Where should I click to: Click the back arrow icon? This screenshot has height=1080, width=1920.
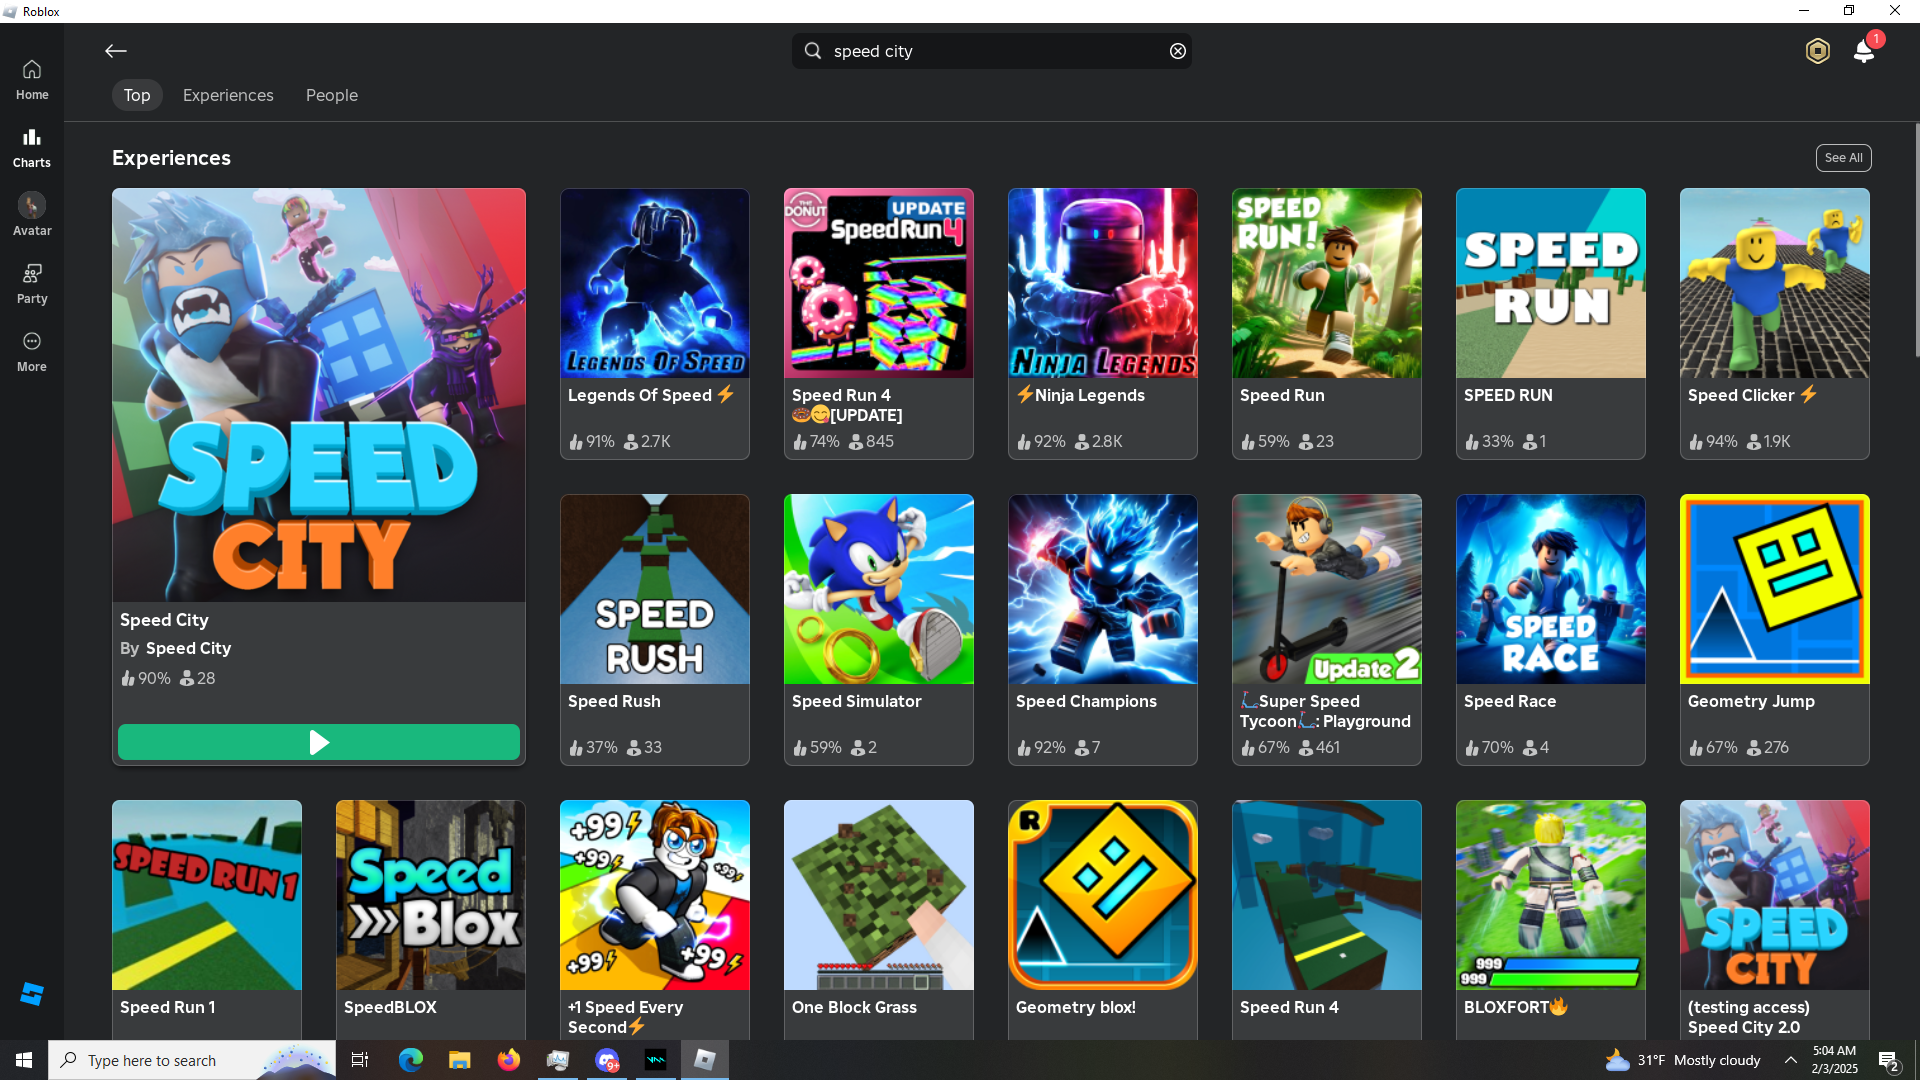point(116,51)
